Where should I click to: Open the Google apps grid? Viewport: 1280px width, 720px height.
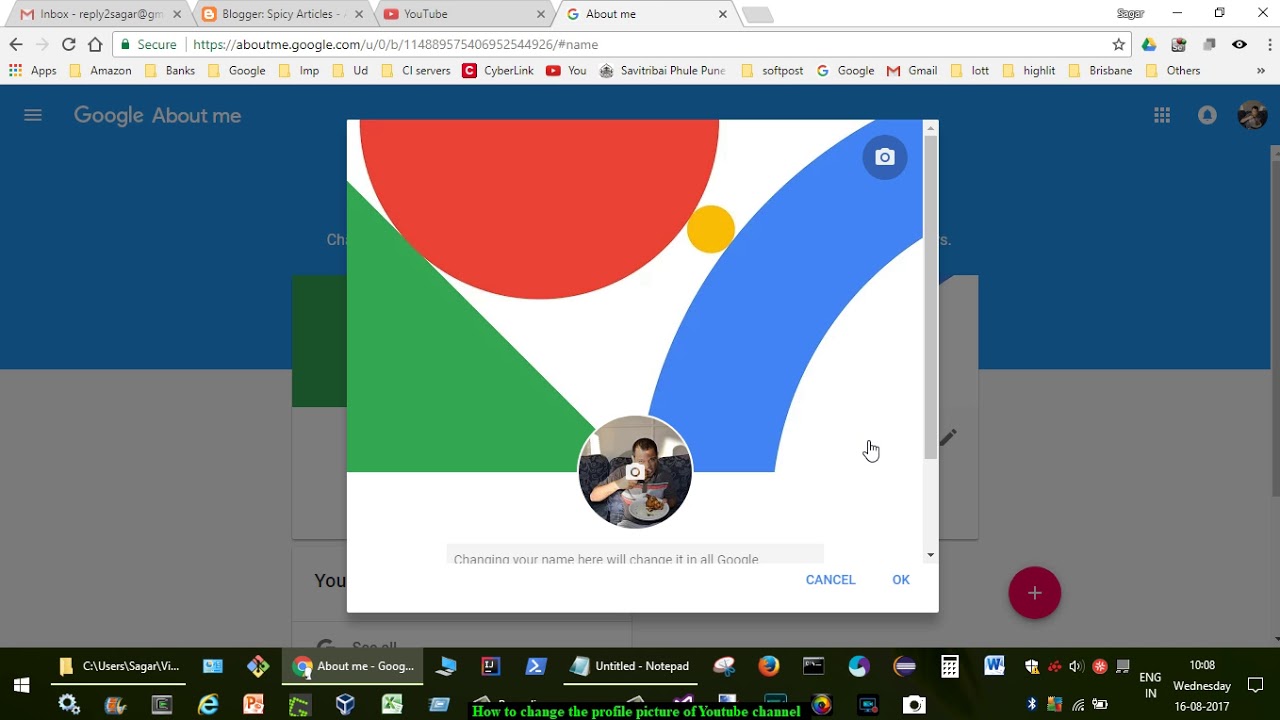(x=1162, y=115)
